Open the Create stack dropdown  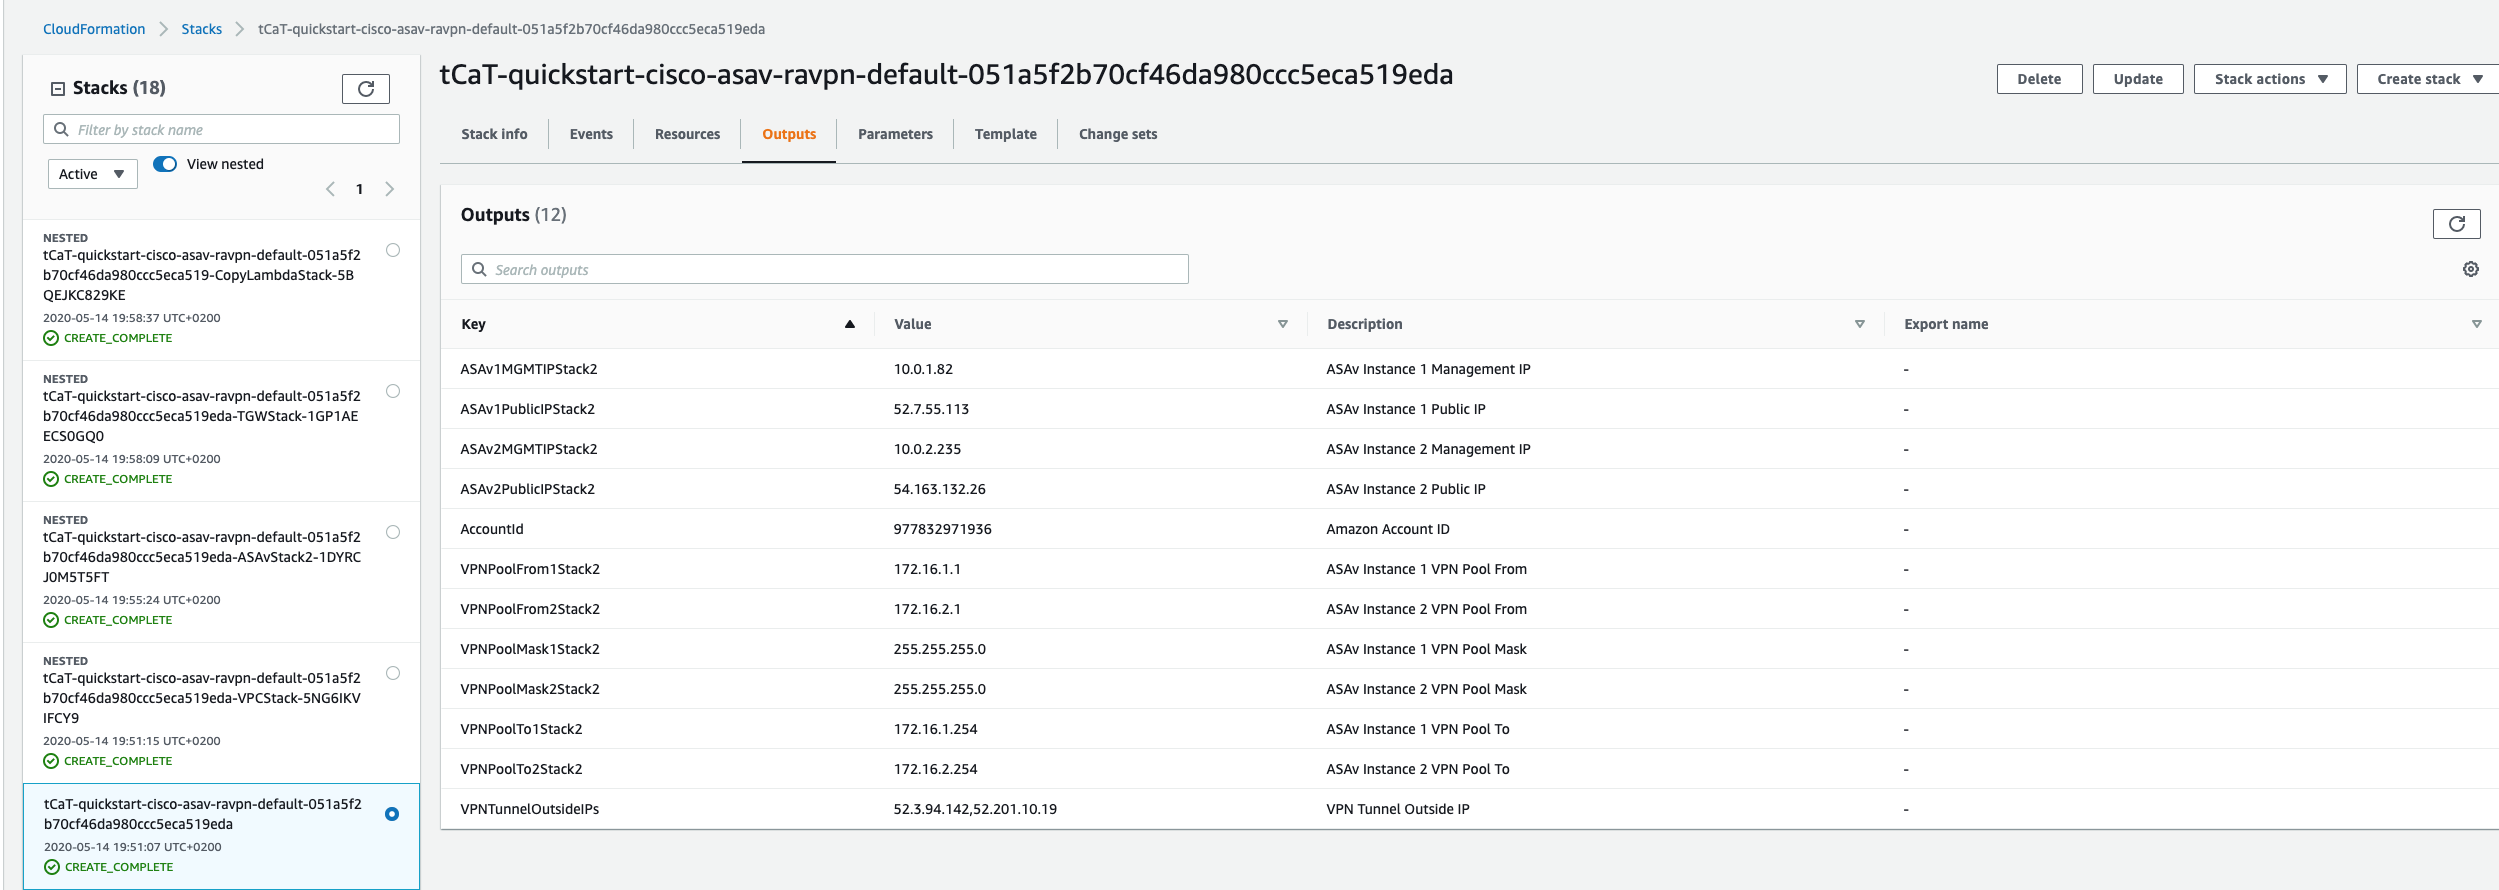click(x=2429, y=79)
